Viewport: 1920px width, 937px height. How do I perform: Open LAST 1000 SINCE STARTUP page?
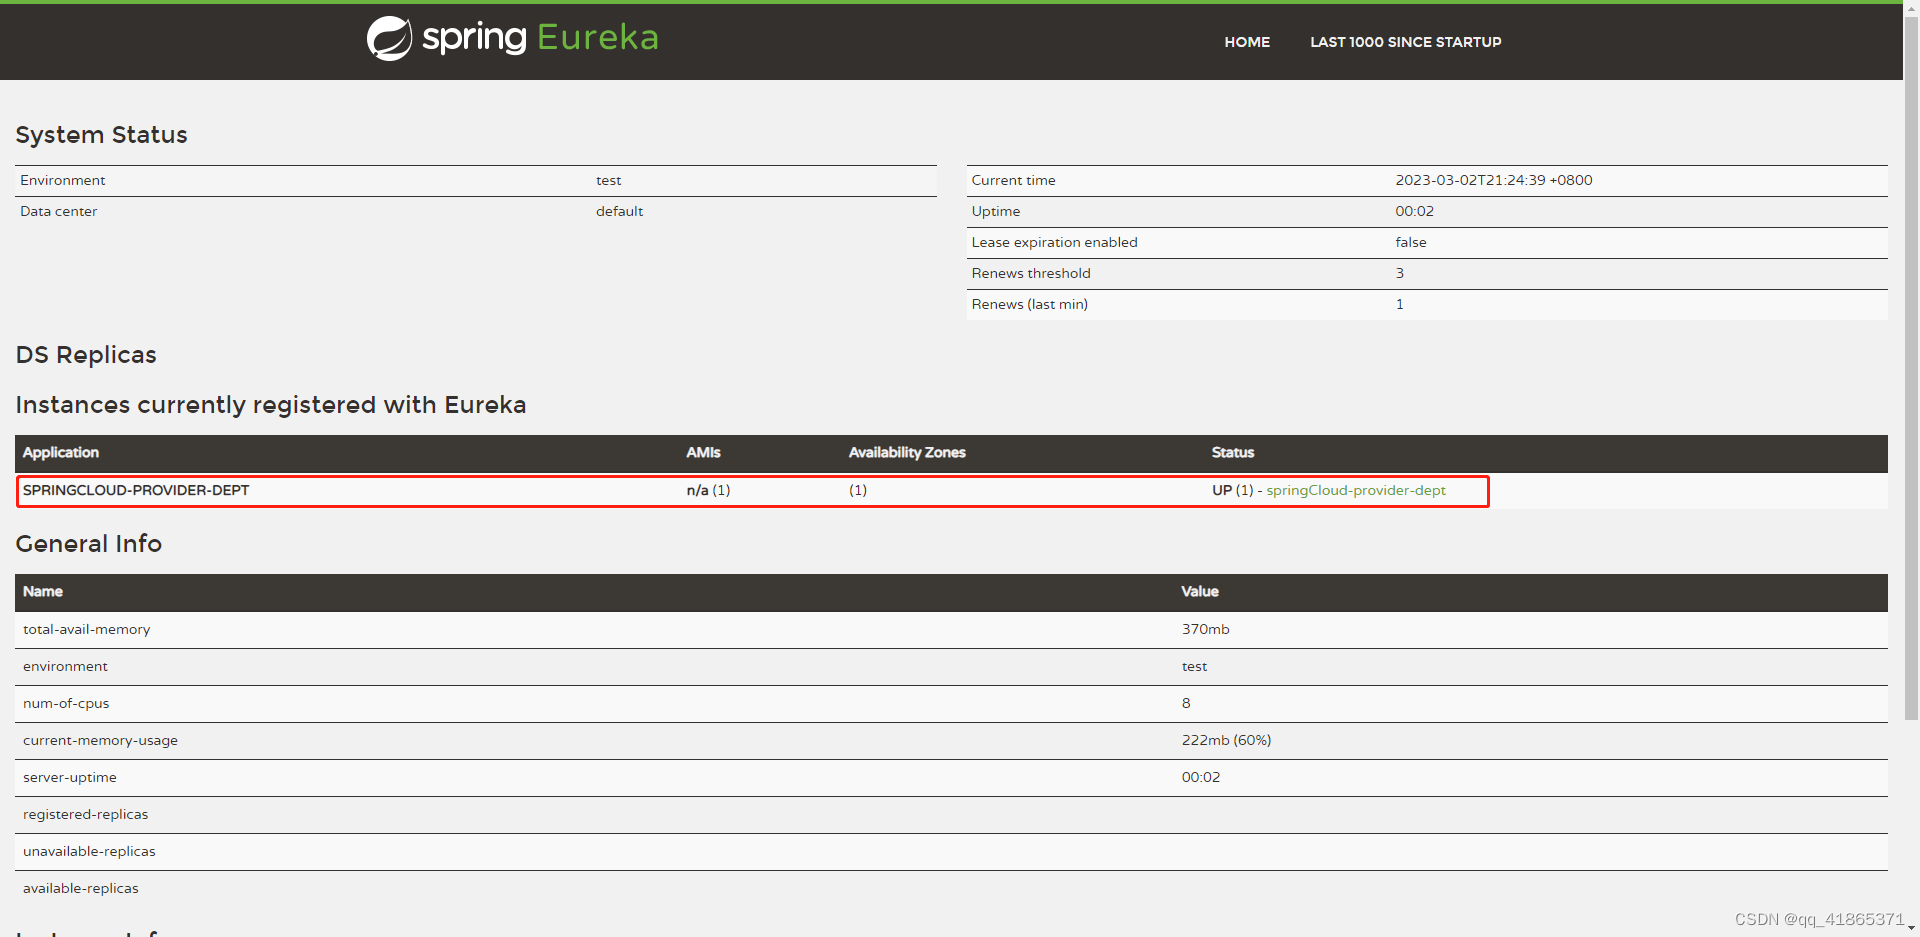tap(1406, 42)
